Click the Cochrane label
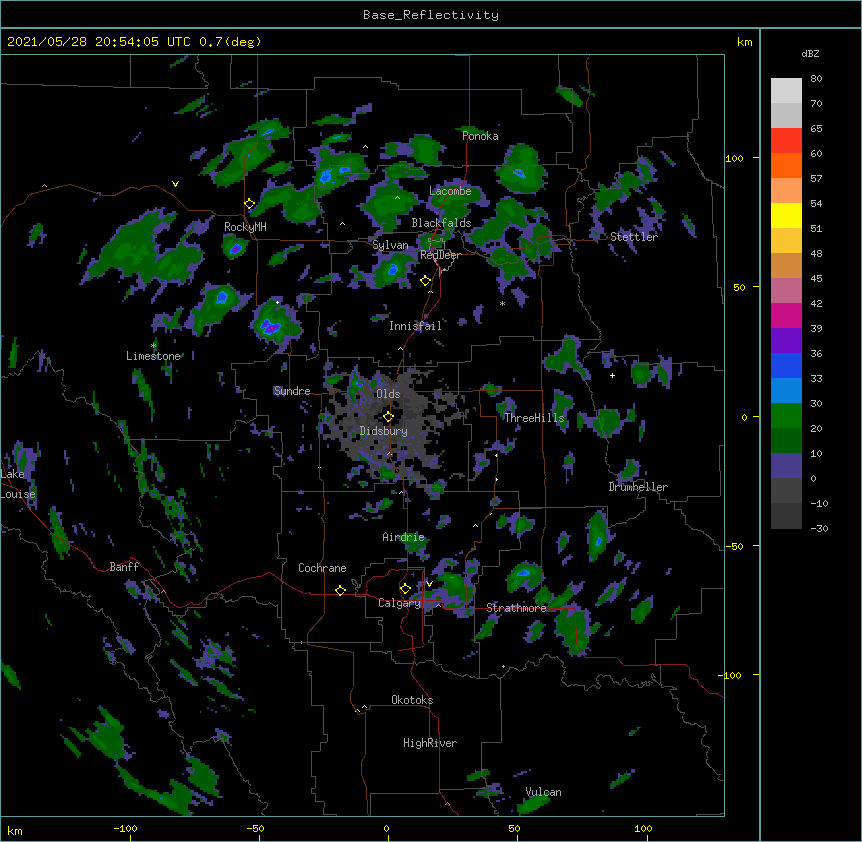 [x=322, y=568]
